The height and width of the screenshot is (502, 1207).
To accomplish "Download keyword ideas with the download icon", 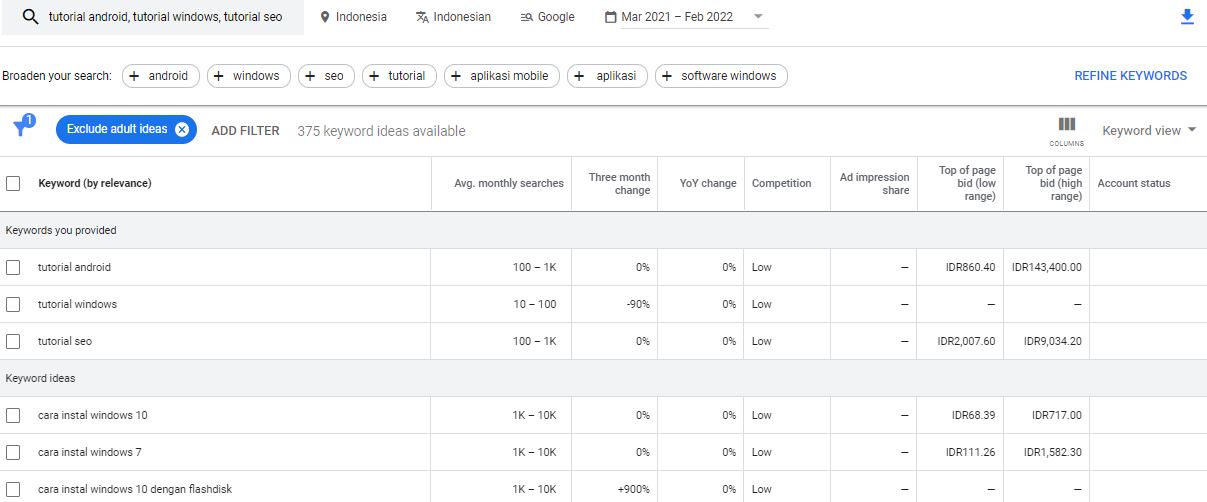I will pyautogui.click(x=1187, y=17).
